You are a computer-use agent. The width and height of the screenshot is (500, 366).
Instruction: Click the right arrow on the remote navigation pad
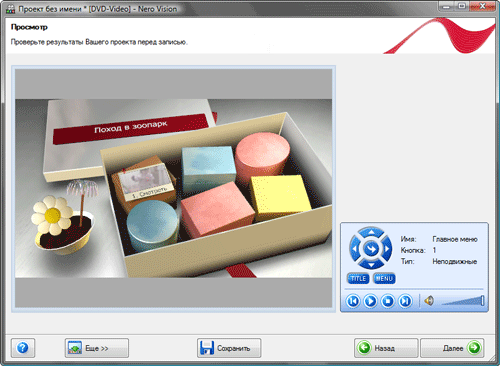387,248
